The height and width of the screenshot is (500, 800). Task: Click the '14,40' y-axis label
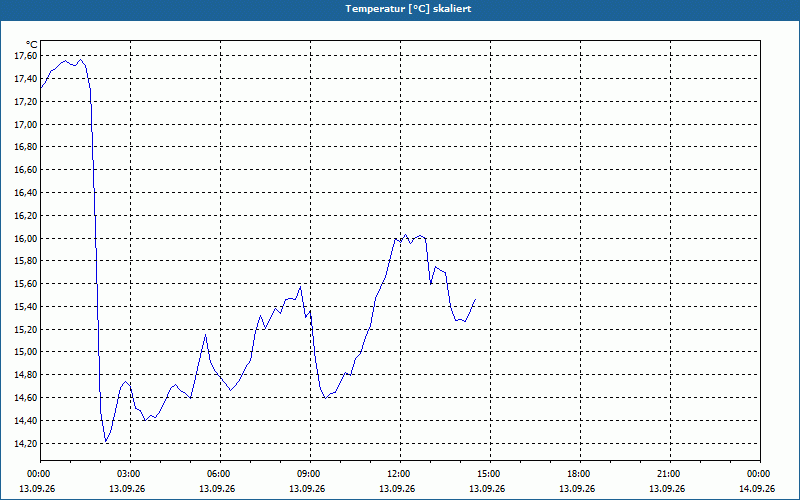click(26, 421)
